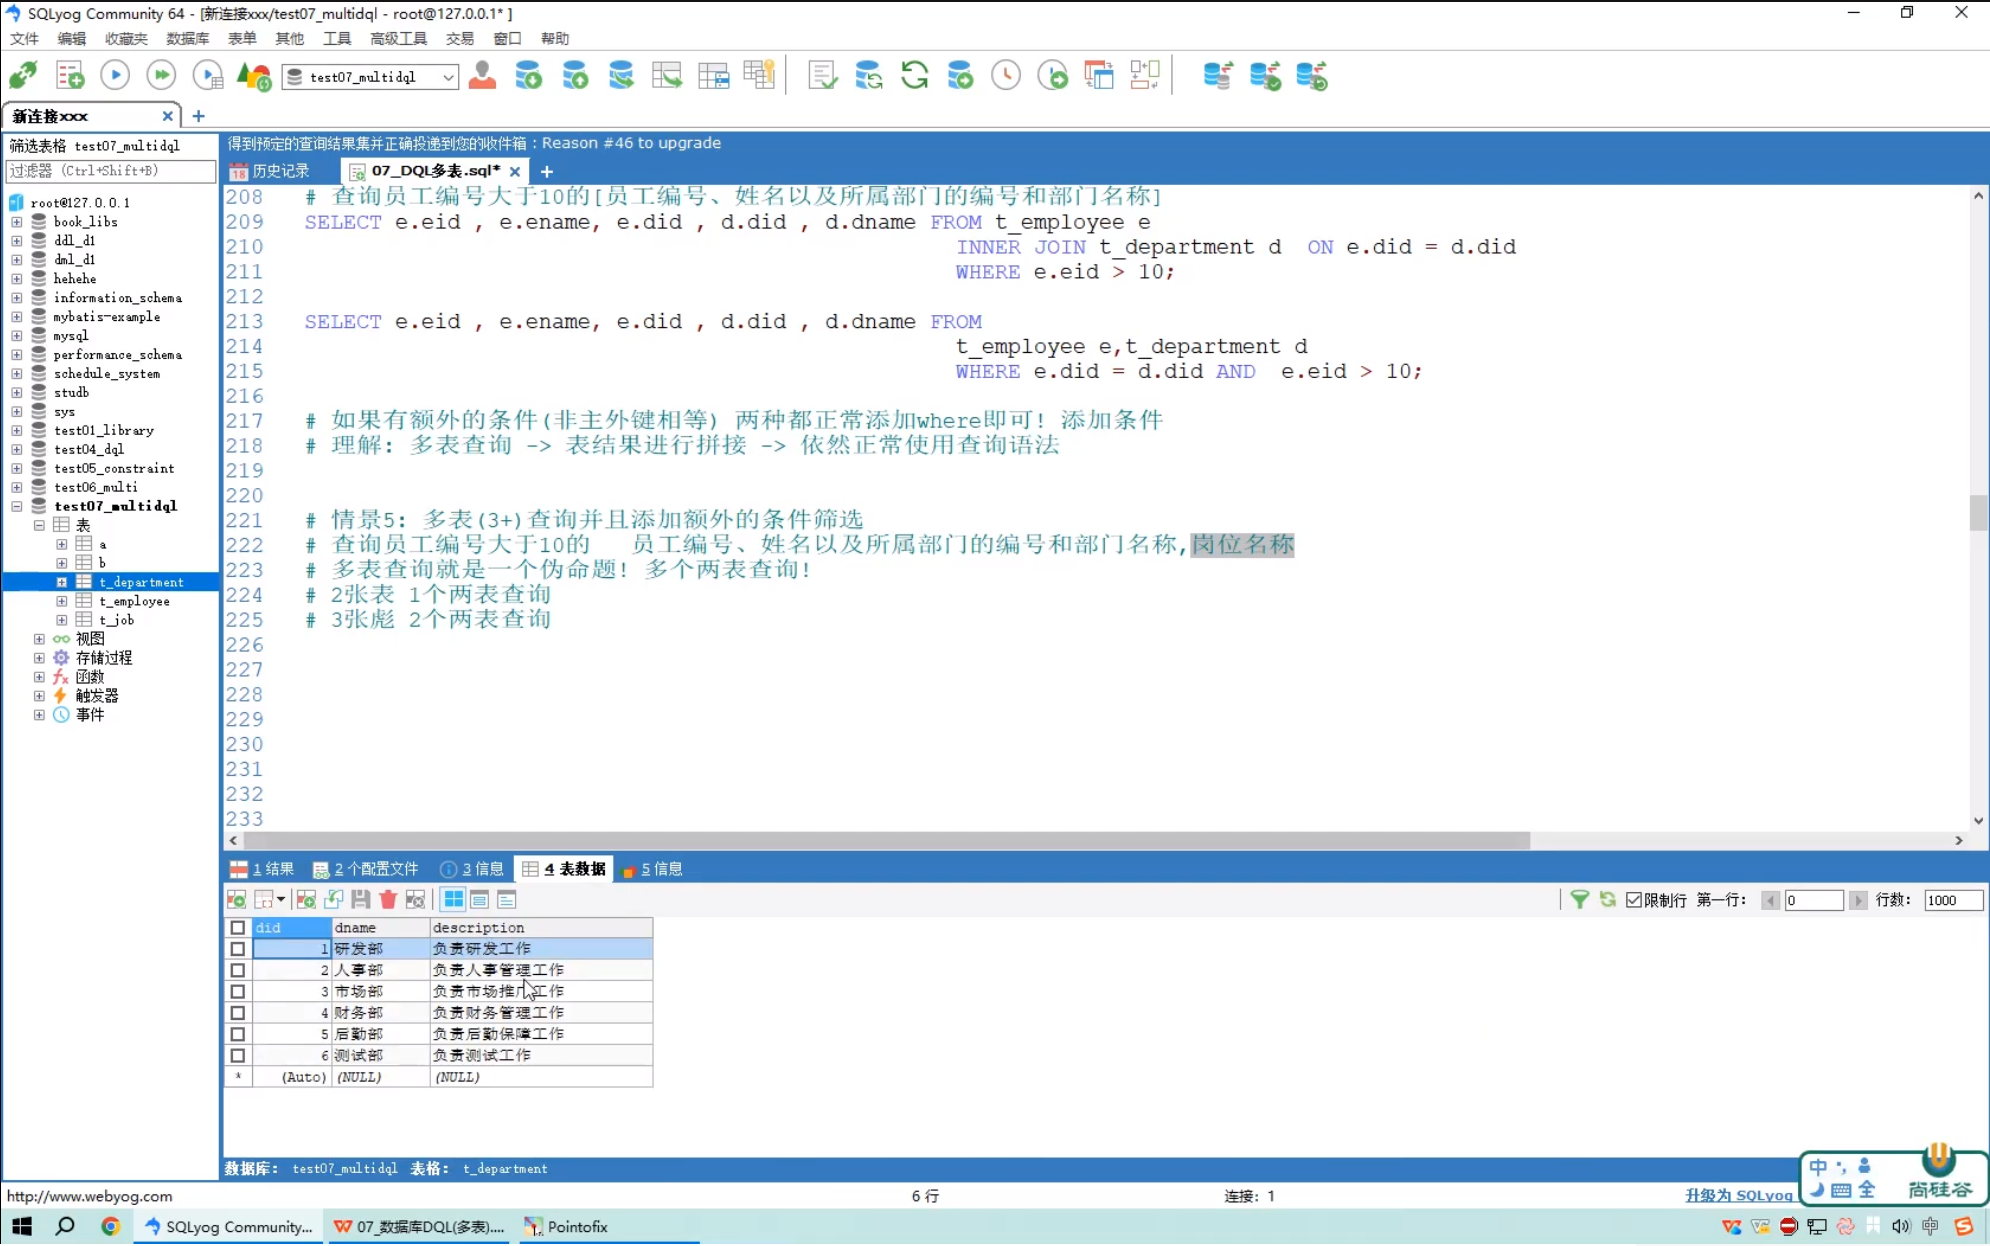The width and height of the screenshot is (1990, 1246).
Task: Switch to grid view mode icon
Action: pyautogui.click(x=453, y=900)
